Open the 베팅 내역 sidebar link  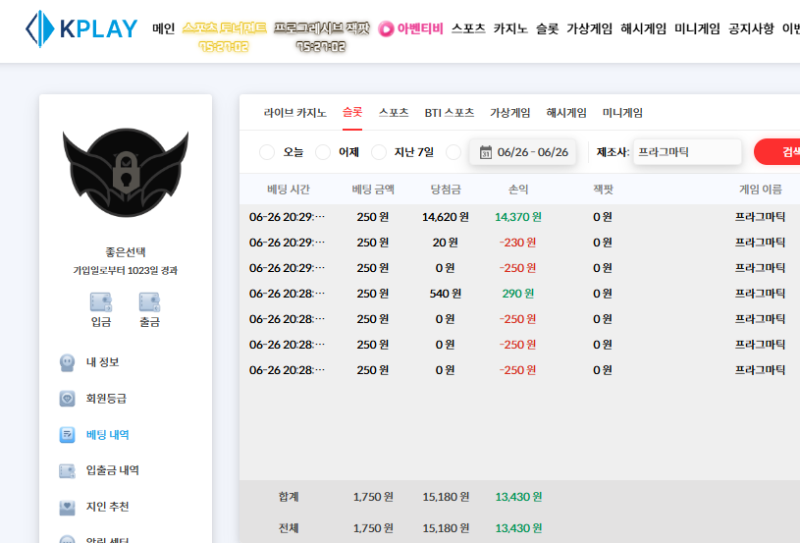(x=108, y=435)
